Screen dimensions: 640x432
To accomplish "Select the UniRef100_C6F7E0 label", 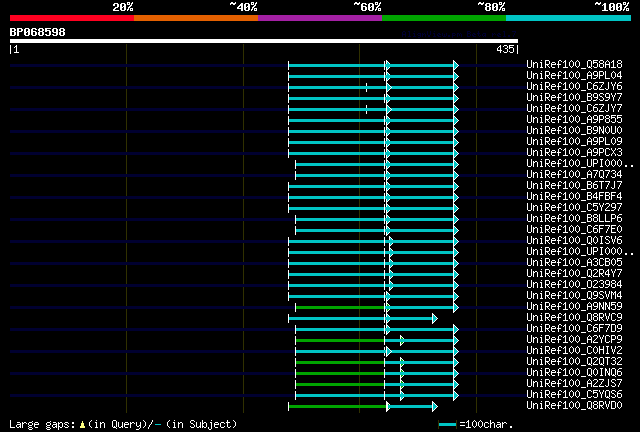I will pyautogui.click(x=574, y=230).
